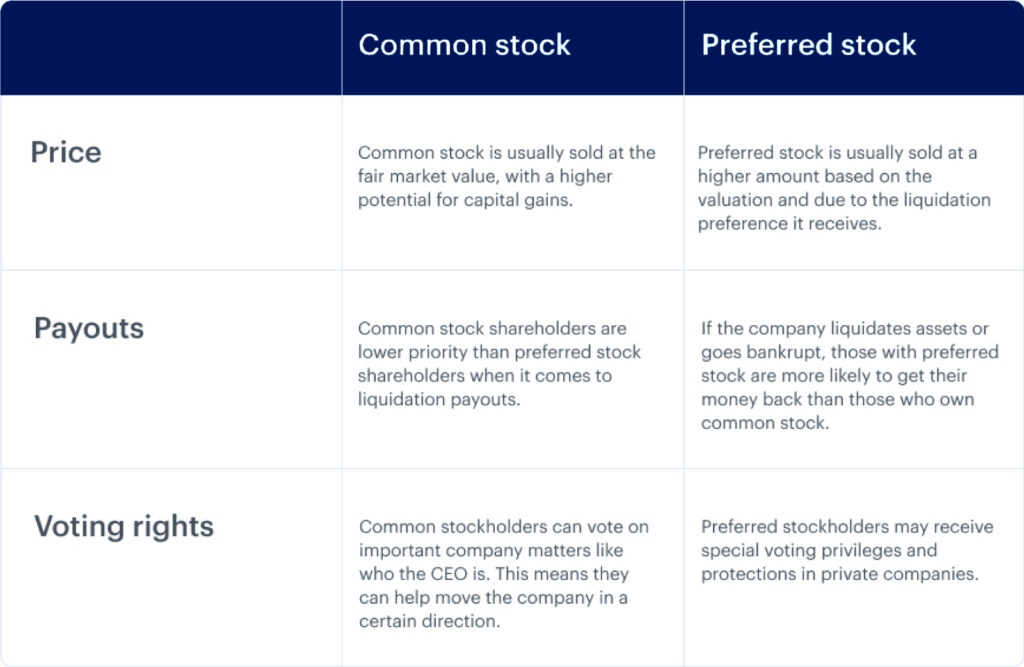Select the preferred stockholders voting rights paragraph
This screenshot has width=1024, height=667.
tap(846, 550)
